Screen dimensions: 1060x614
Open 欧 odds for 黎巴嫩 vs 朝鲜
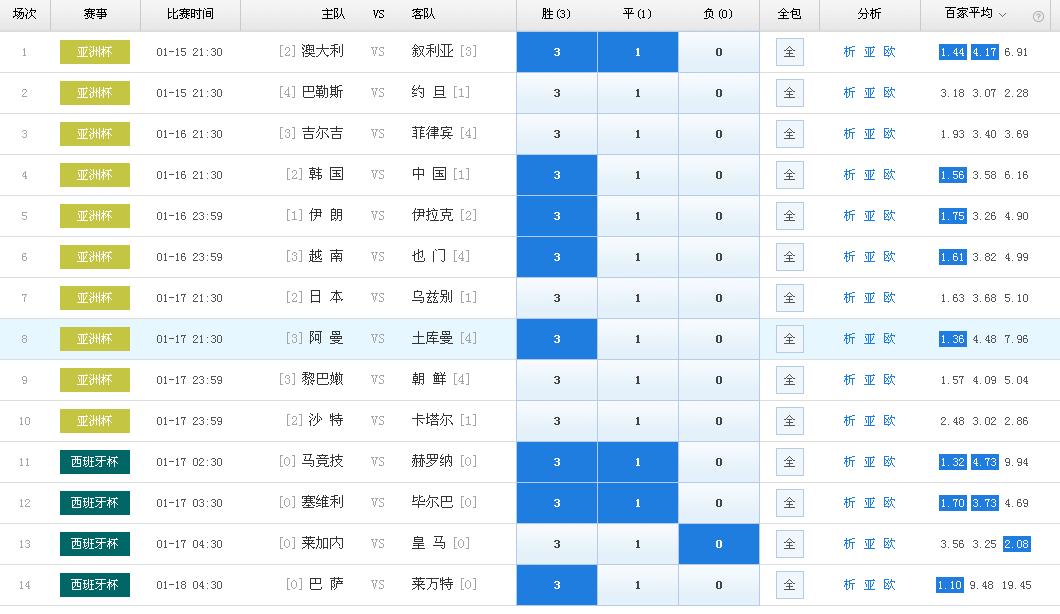point(890,380)
